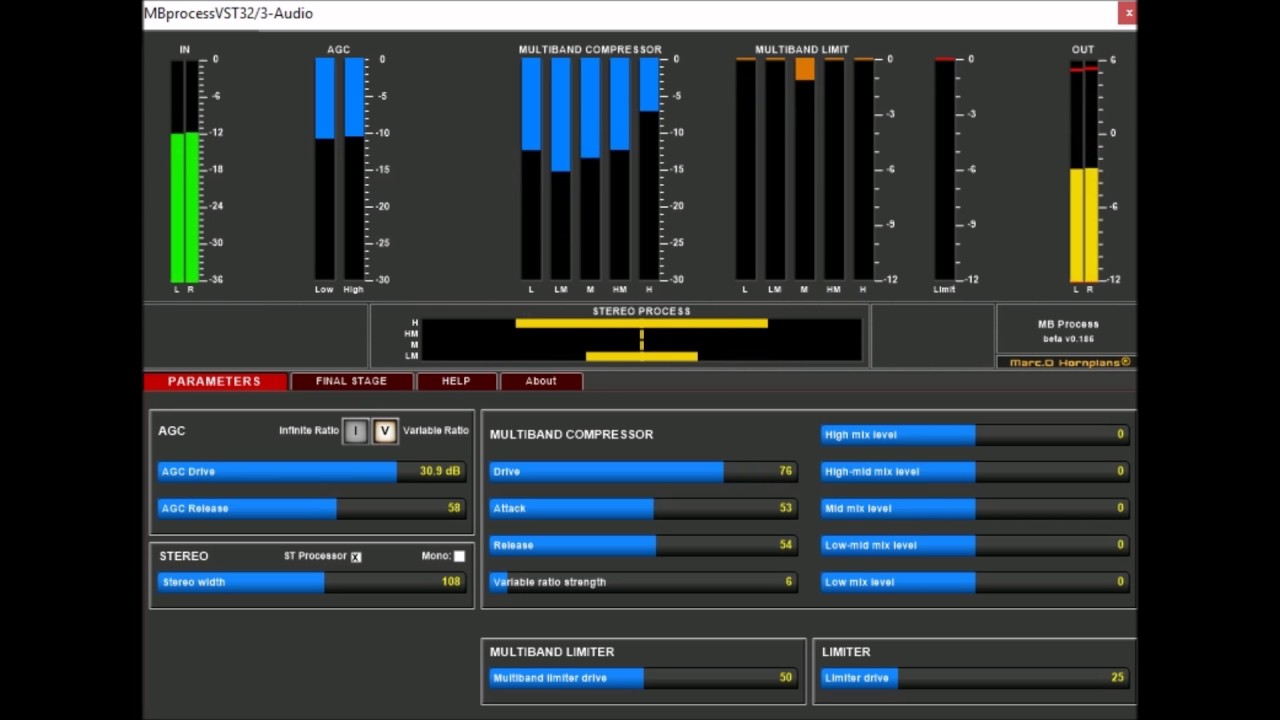Adjust the AGC Drive slider
This screenshot has width=1280, height=720.
311,471
